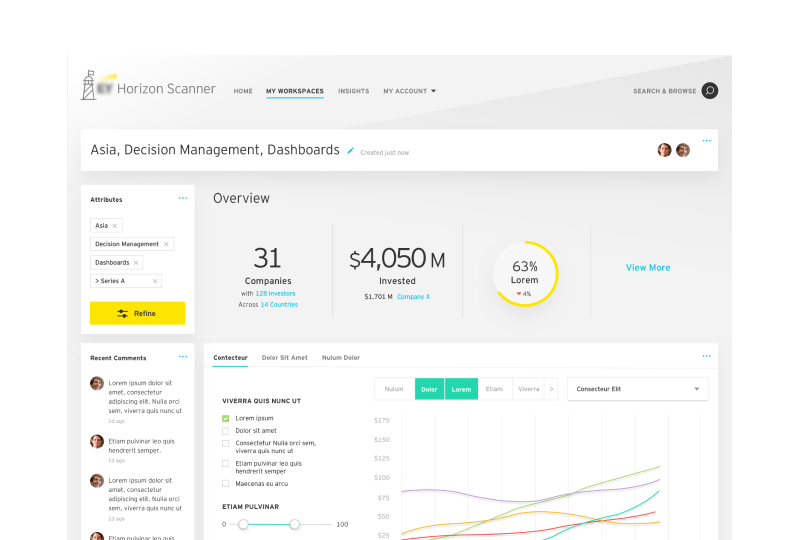800x540 pixels.
Task: Toggle the Etiam chart segment
Action: (494, 389)
